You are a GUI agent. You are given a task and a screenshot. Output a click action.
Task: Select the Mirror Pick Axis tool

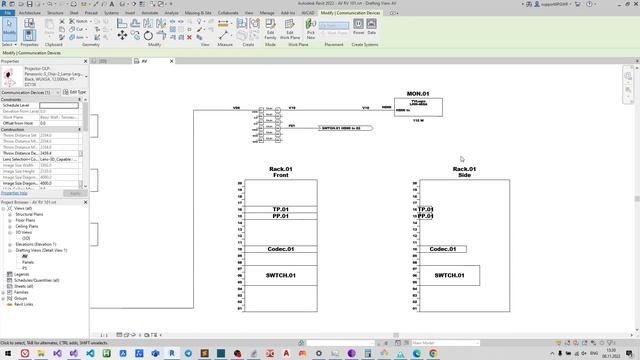148,23
